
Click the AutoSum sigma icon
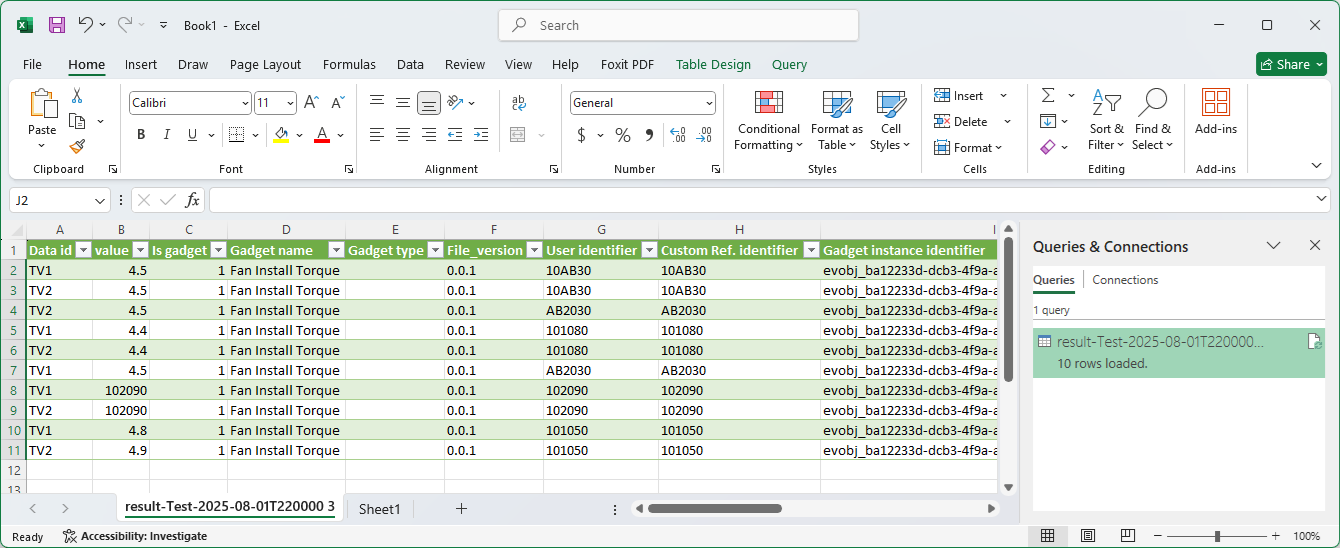point(1048,95)
